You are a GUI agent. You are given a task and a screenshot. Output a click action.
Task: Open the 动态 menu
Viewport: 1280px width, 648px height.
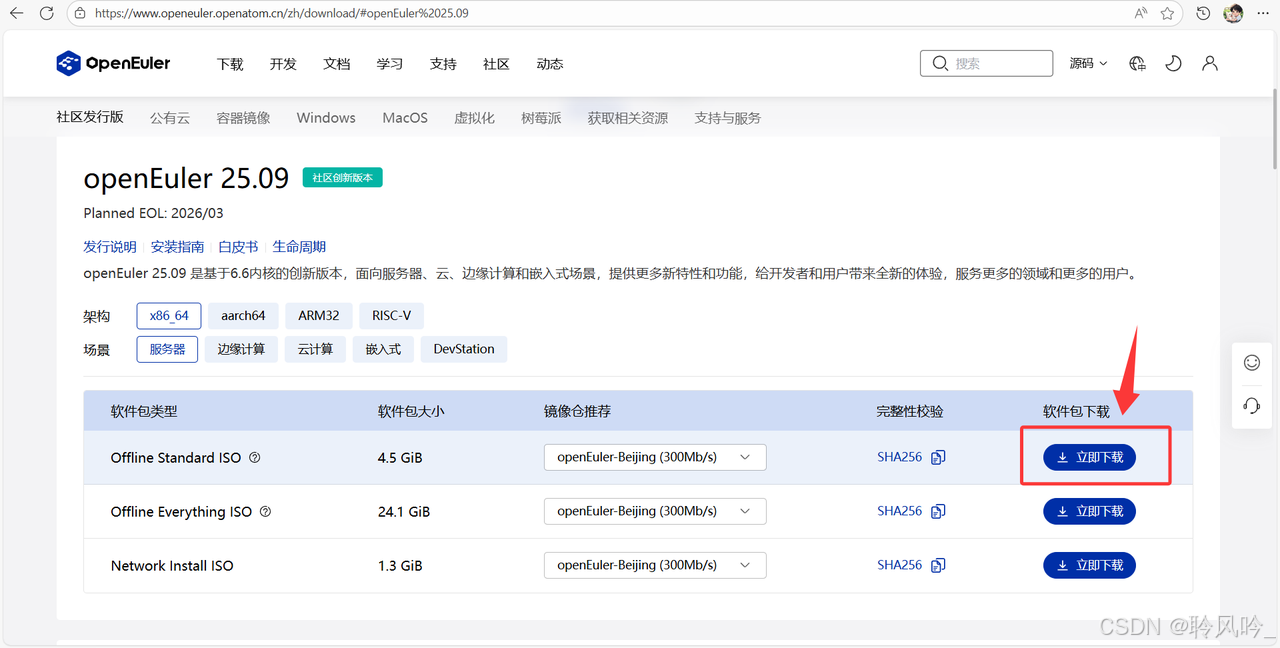[550, 64]
